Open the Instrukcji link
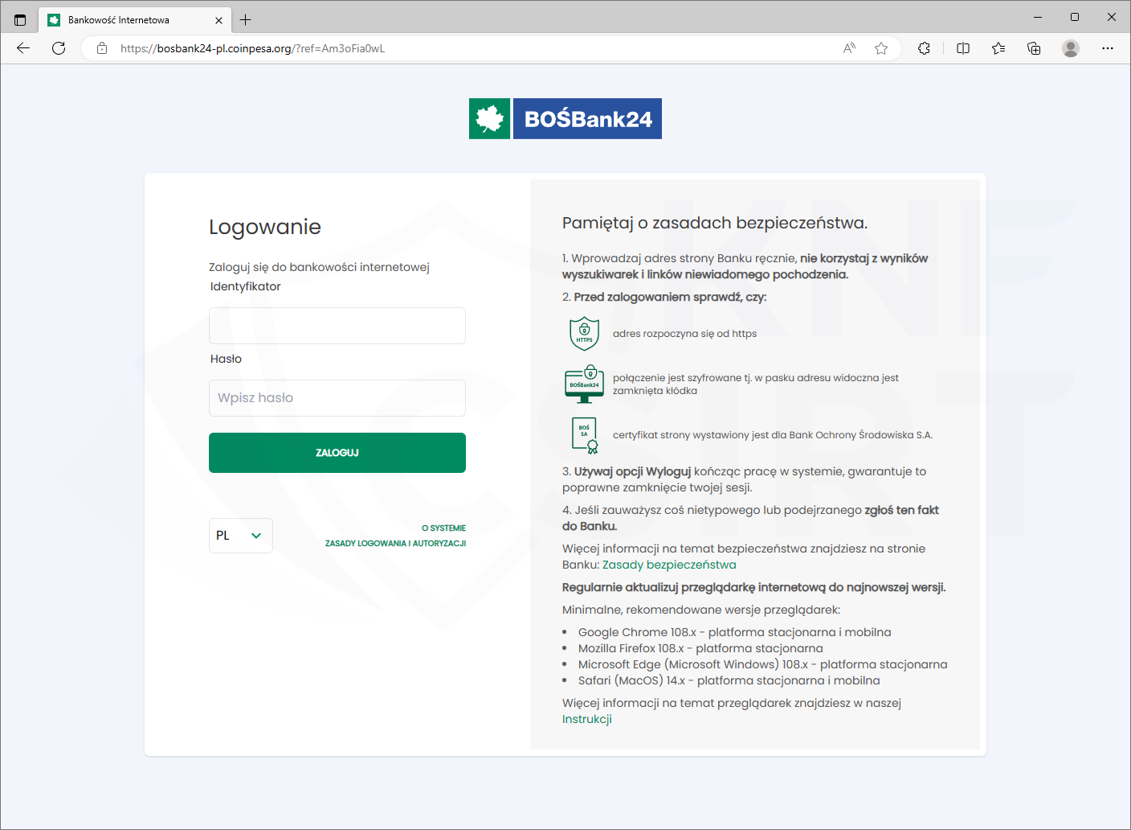 (587, 719)
